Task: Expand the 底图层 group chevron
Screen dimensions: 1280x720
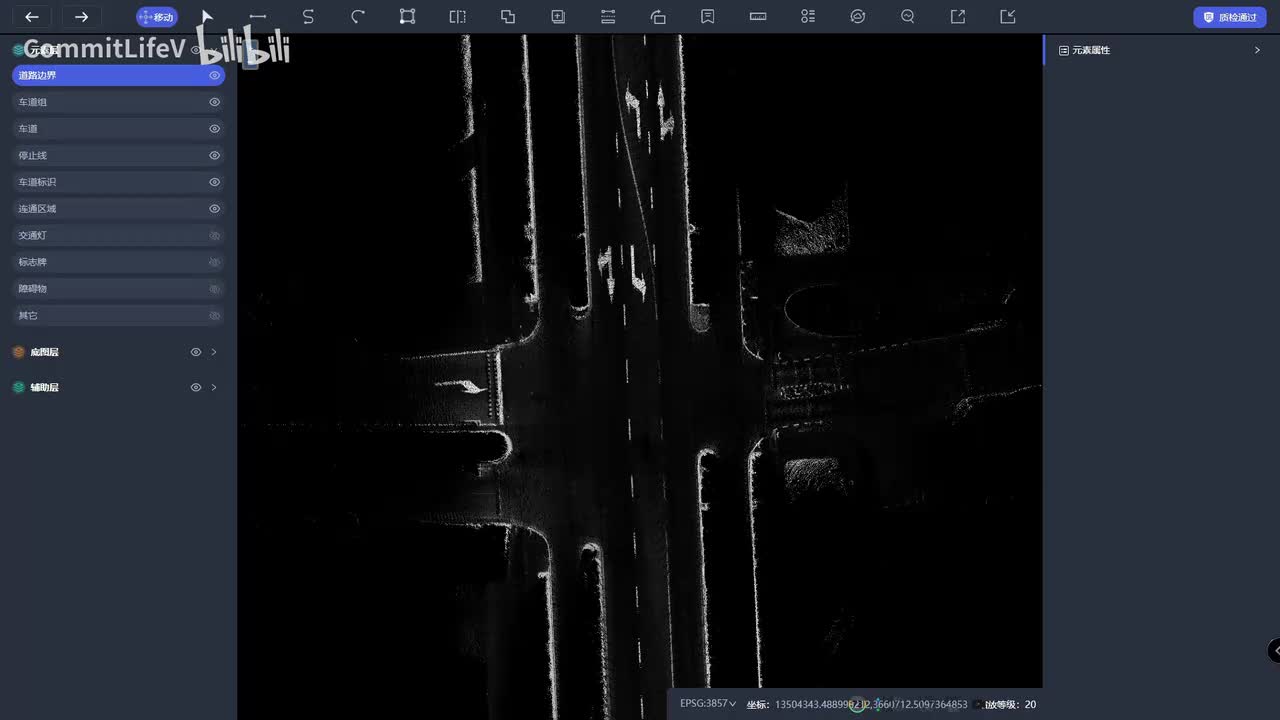Action: point(214,352)
